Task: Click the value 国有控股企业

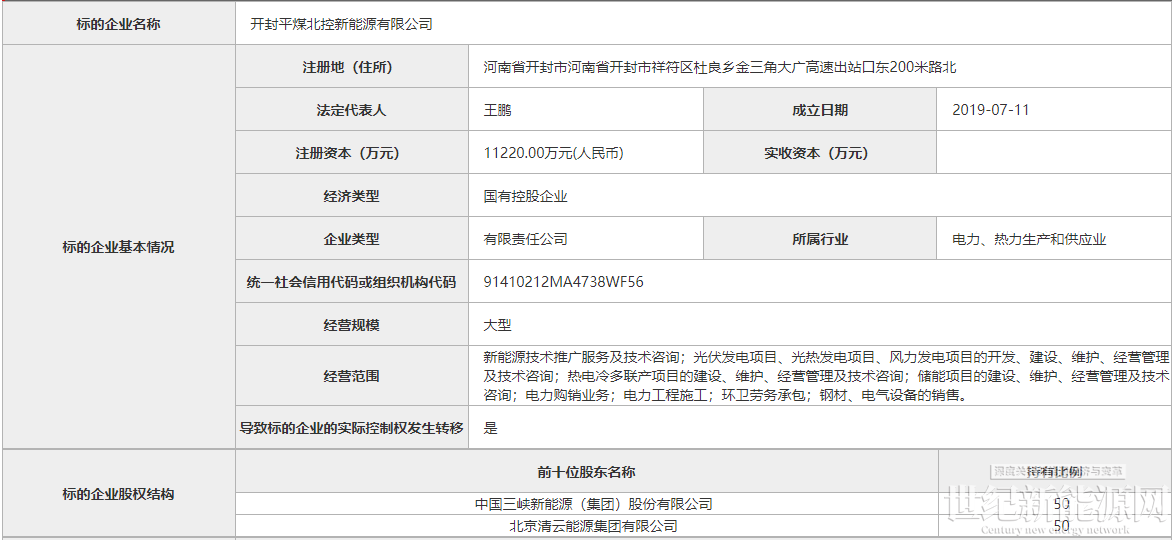Action: pos(525,196)
